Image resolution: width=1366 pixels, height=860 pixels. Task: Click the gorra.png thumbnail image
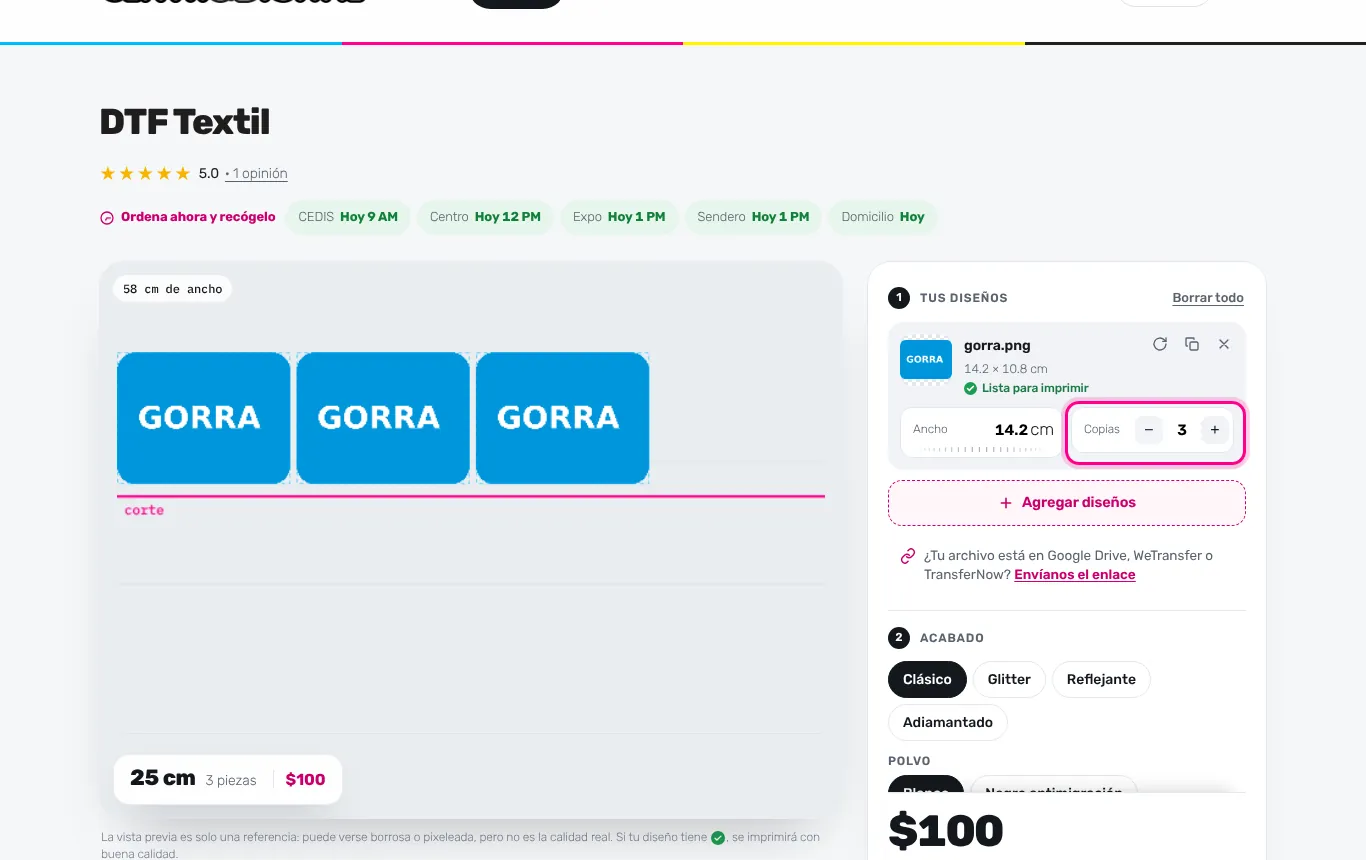(x=926, y=359)
